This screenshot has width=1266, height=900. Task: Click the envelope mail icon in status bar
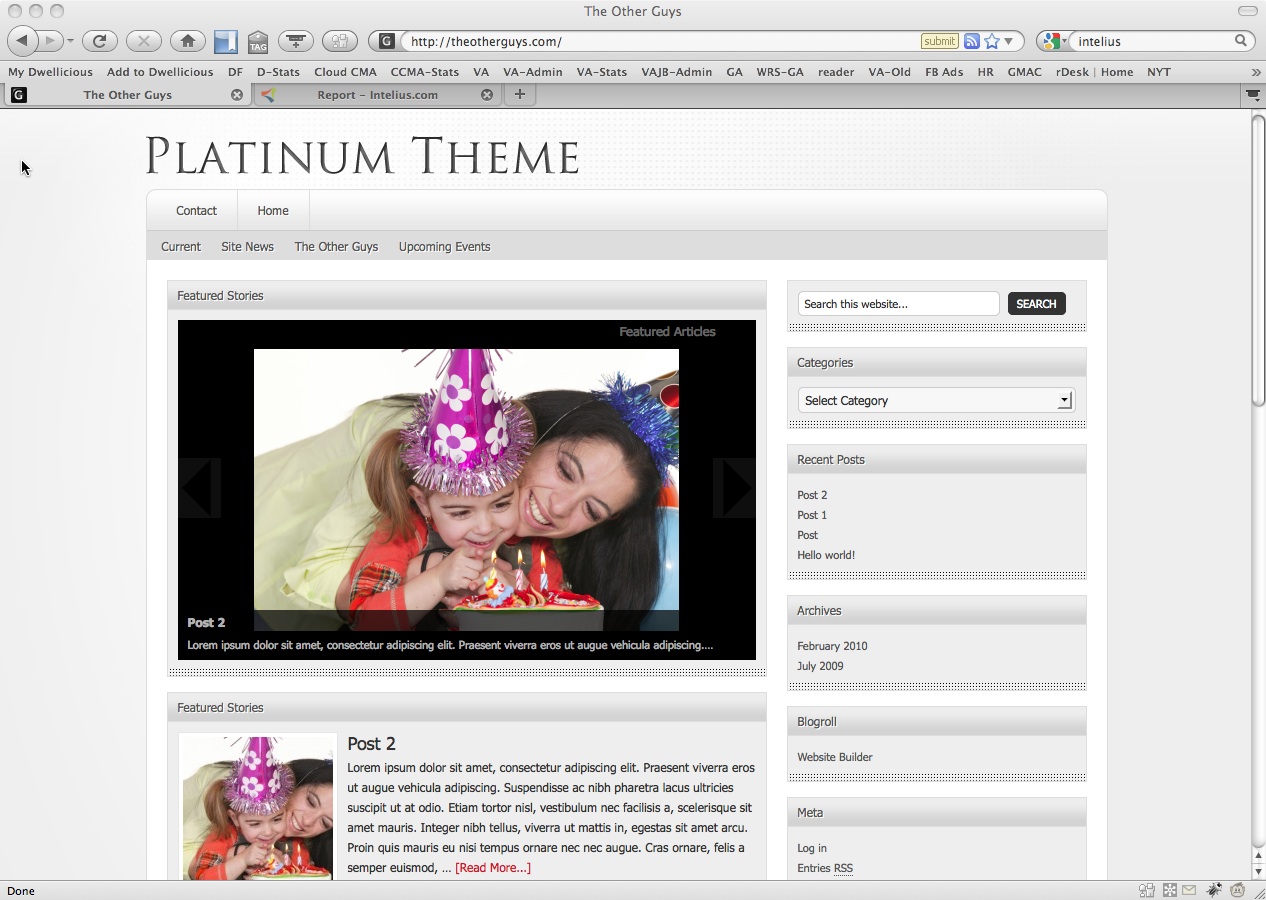[1189, 890]
